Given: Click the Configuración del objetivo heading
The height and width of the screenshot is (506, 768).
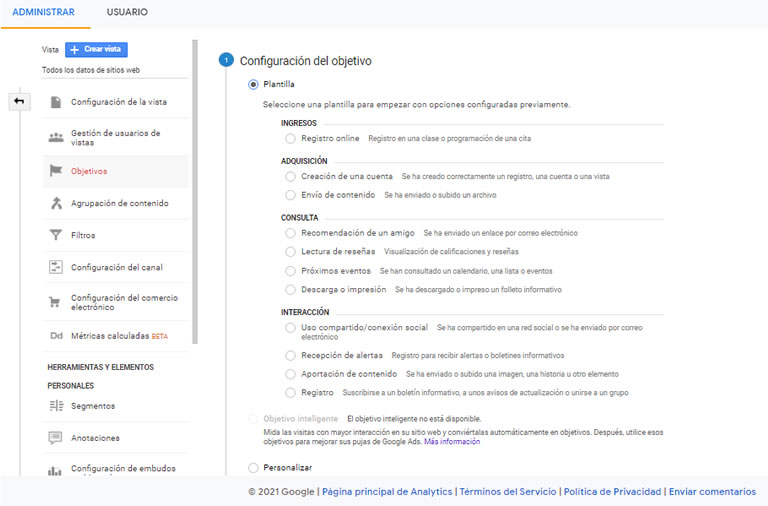Looking at the screenshot, I should coord(306,61).
